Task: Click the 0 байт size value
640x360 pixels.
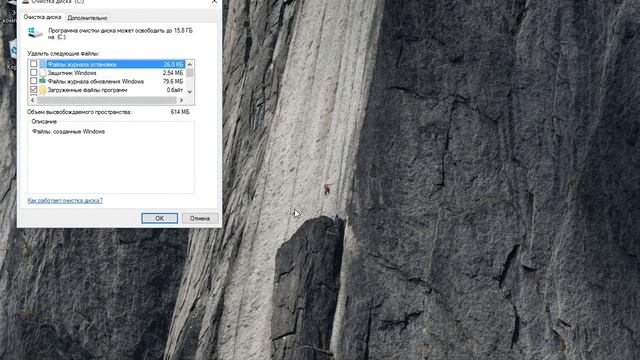Action: 175,90
